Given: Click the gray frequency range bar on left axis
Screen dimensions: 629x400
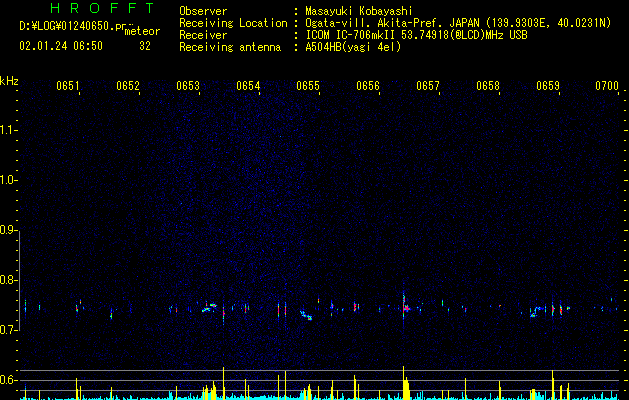Looking at the screenshot, I should [x=20, y=280].
